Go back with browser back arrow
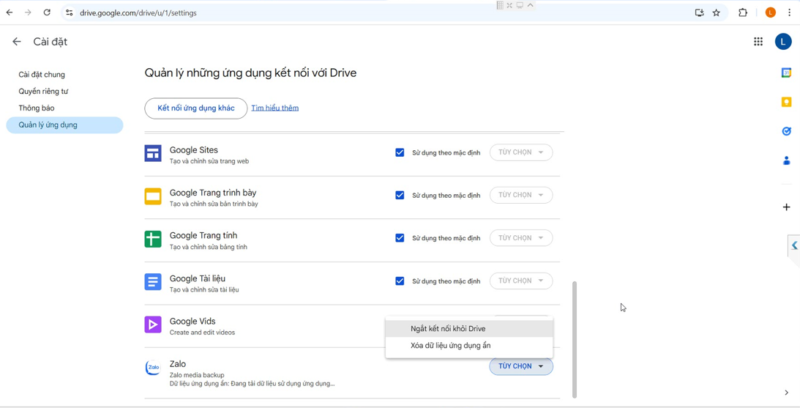 (9, 13)
